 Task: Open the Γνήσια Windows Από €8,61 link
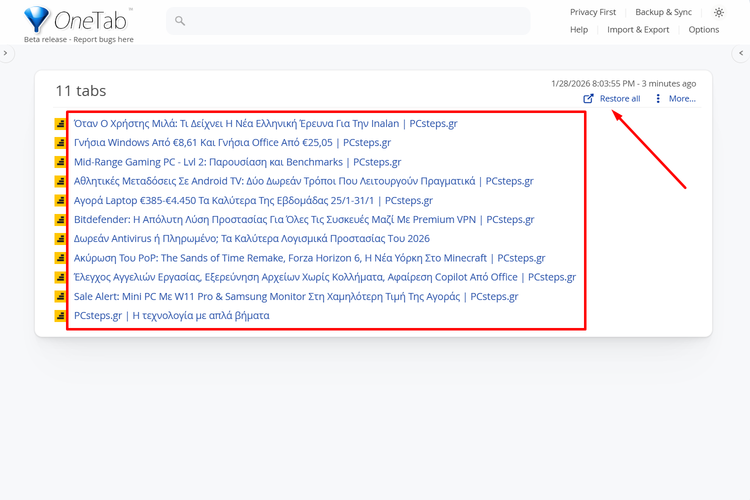coord(232,143)
